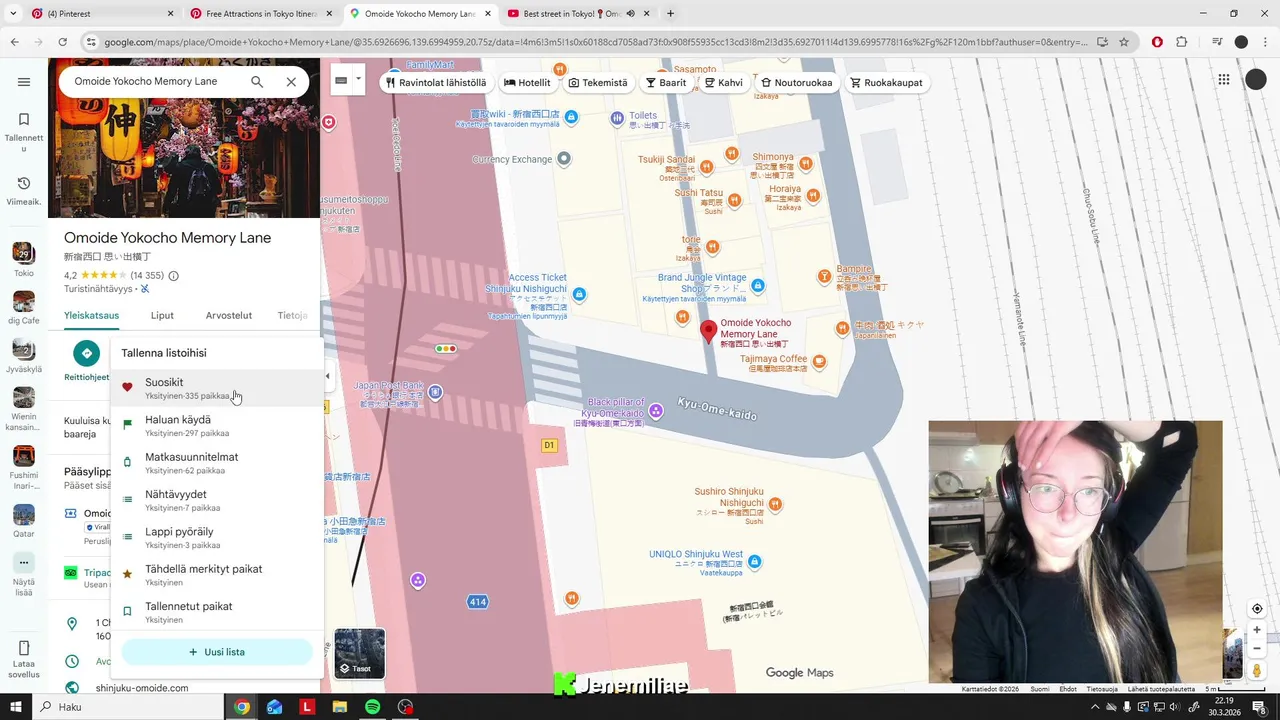This screenshot has width=1280, height=720.
Task: Switch to Best street in Tokyo tab
Action: coord(578,14)
